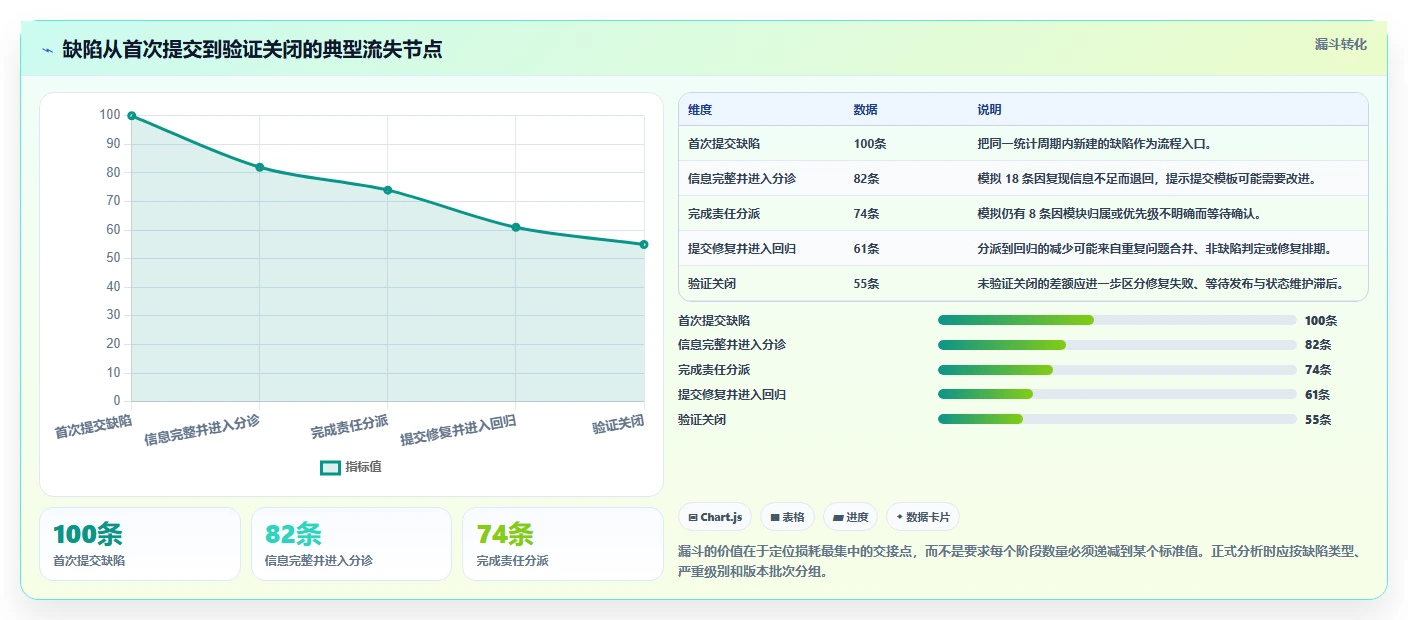Click the 提交修复并进入回归 progress bar
Image resolution: width=1408 pixels, height=620 pixels.
pos(1117,394)
